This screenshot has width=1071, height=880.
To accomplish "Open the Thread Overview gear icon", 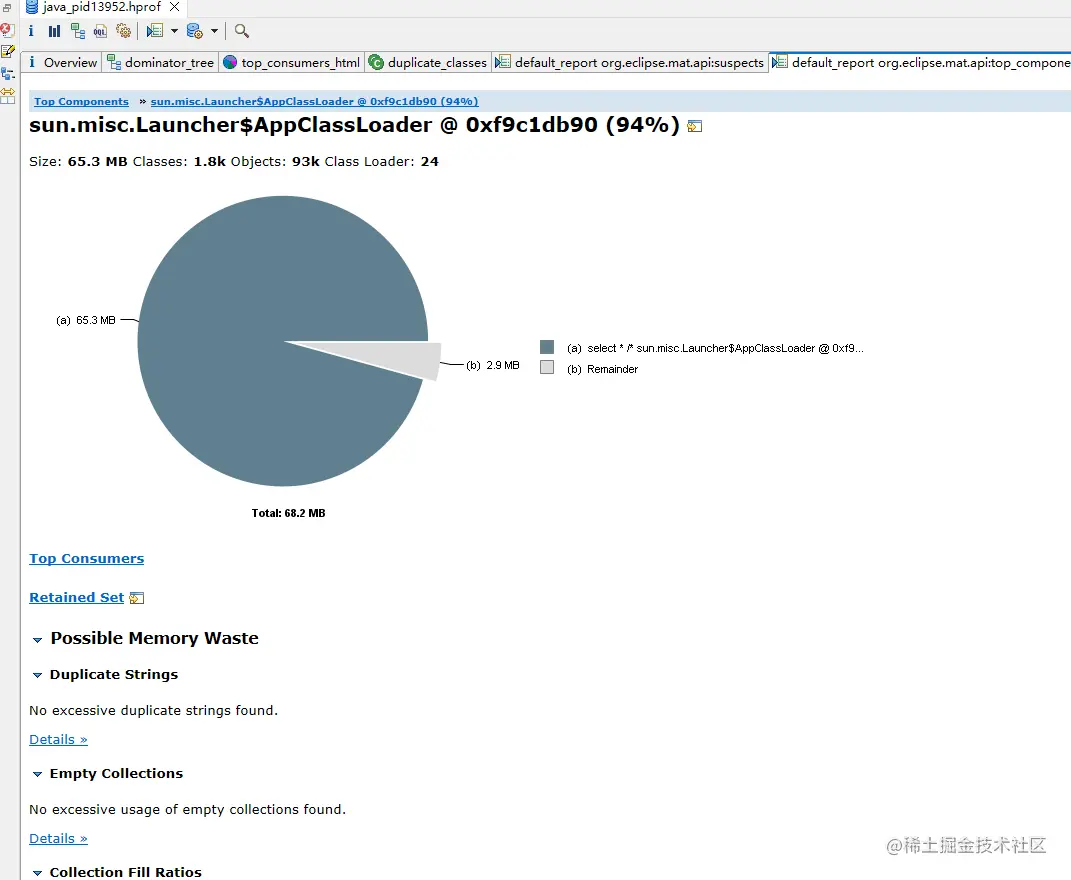I will (124, 31).
